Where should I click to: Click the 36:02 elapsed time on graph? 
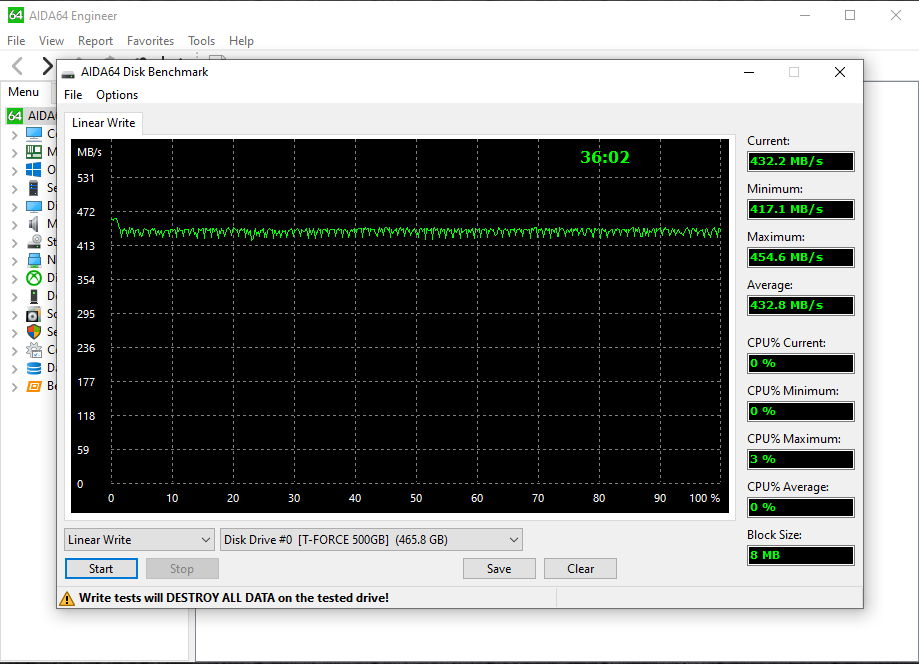(605, 157)
